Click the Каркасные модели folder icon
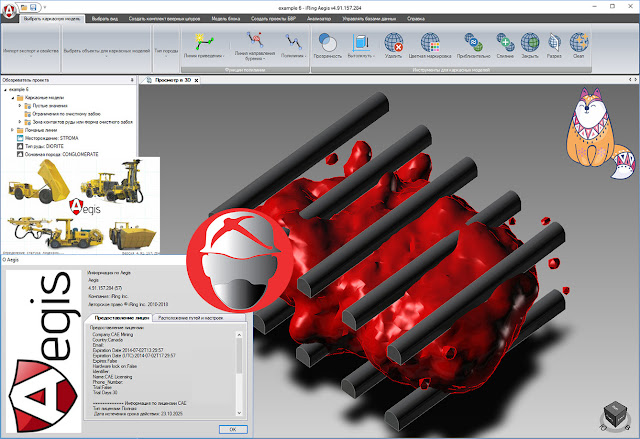The image size is (640, 439). tap(20, 98)
